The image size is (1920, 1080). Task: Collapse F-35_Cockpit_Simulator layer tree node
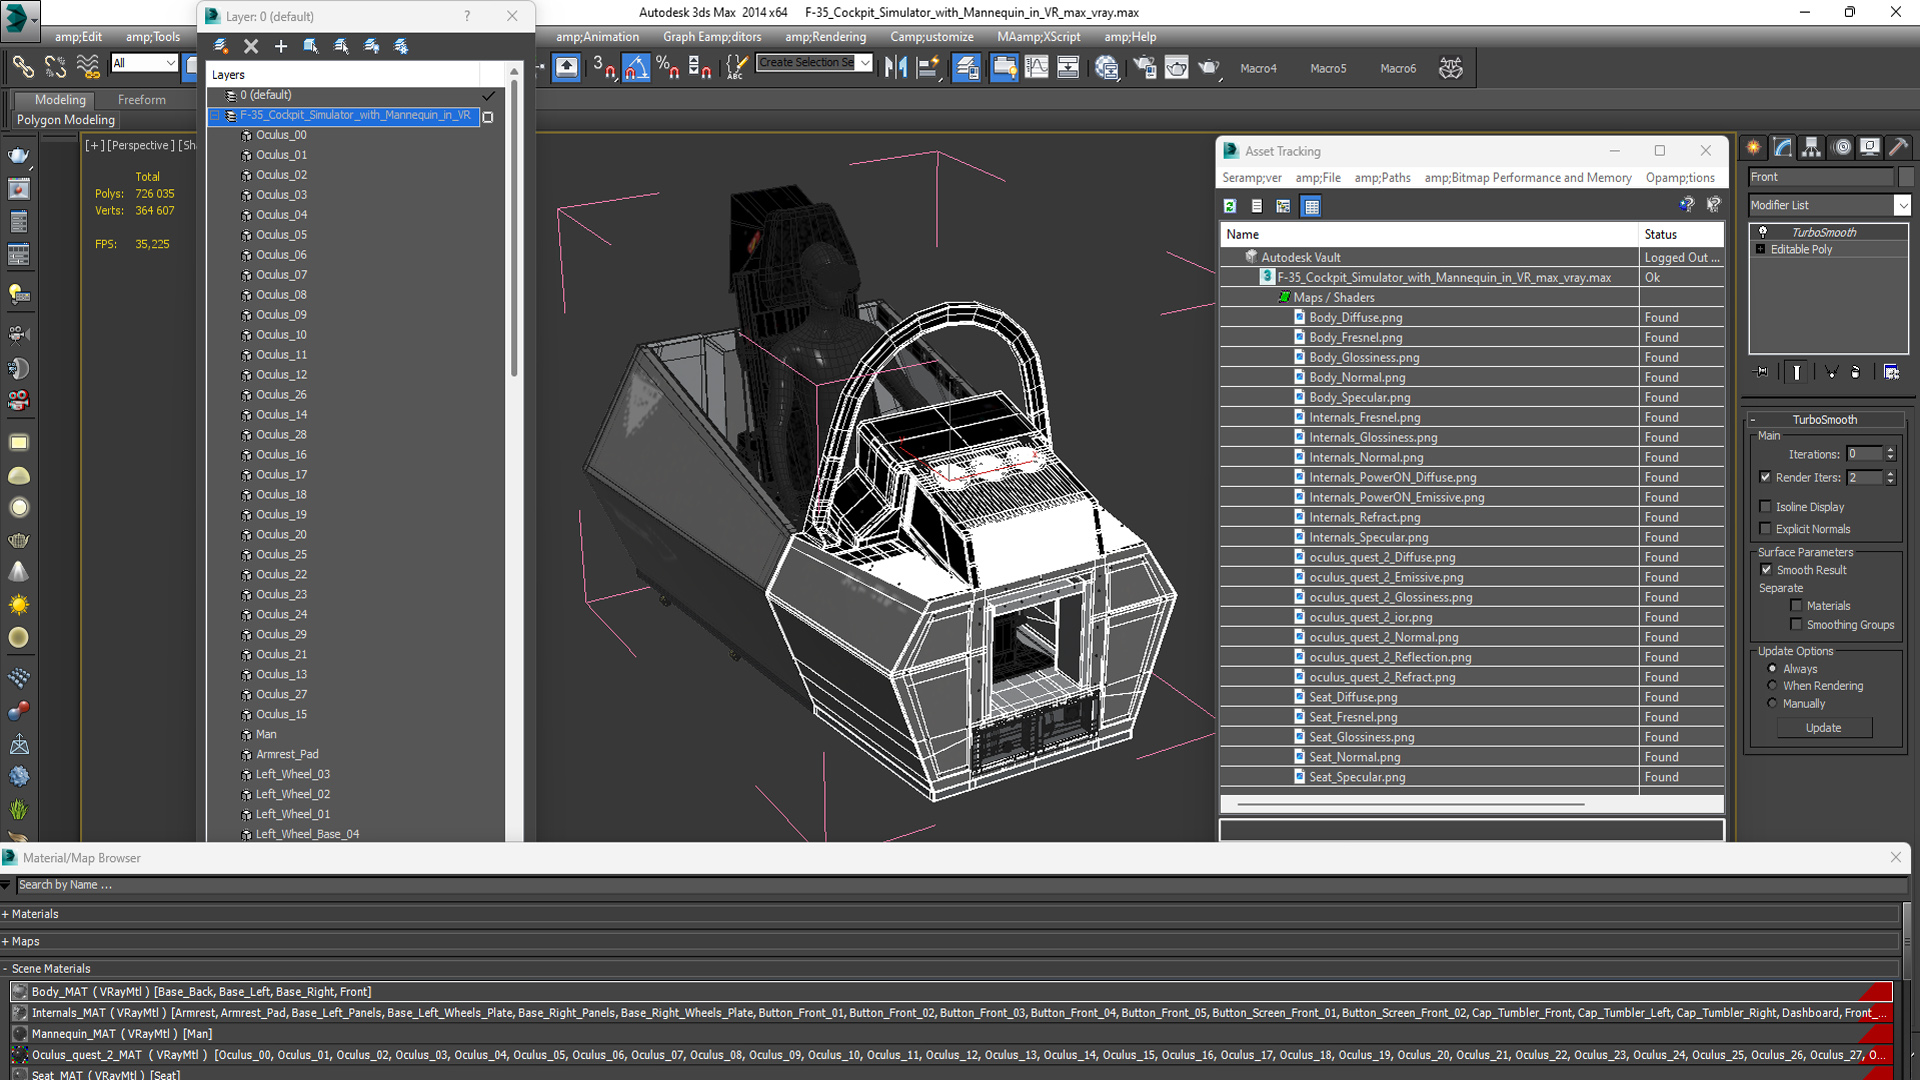coord(214,115)
